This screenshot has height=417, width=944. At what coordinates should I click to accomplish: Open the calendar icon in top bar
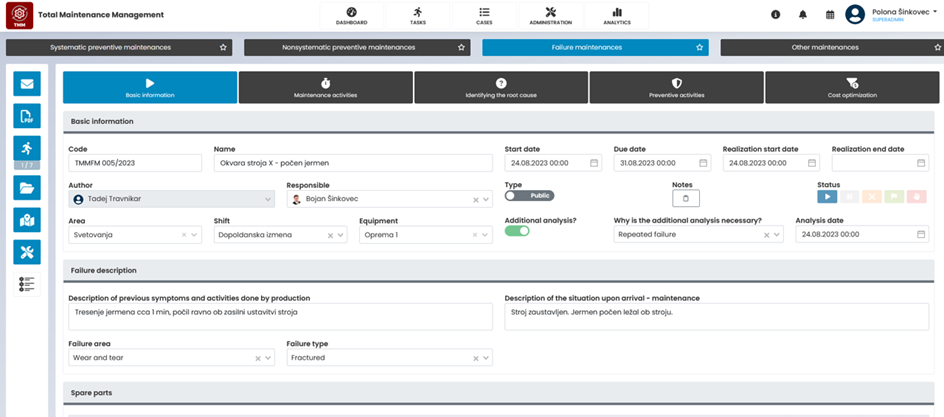click(830, 15)
